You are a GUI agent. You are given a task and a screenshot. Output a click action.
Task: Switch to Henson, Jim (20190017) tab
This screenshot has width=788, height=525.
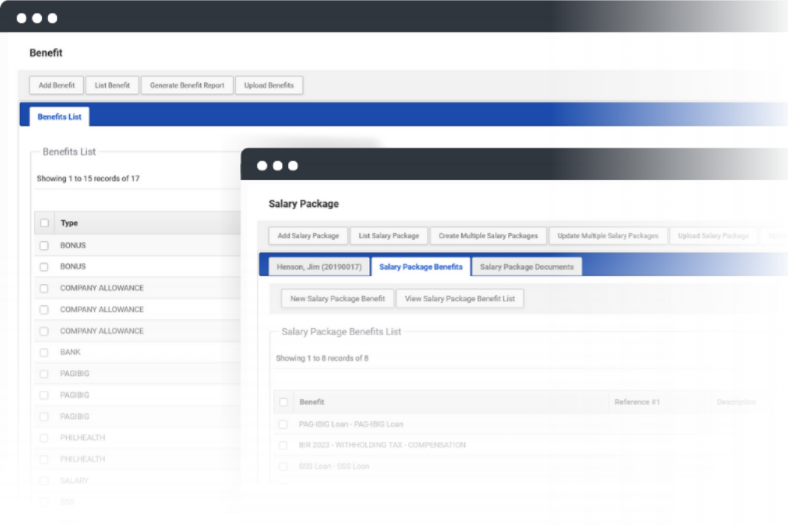click(x=314, y=267)
